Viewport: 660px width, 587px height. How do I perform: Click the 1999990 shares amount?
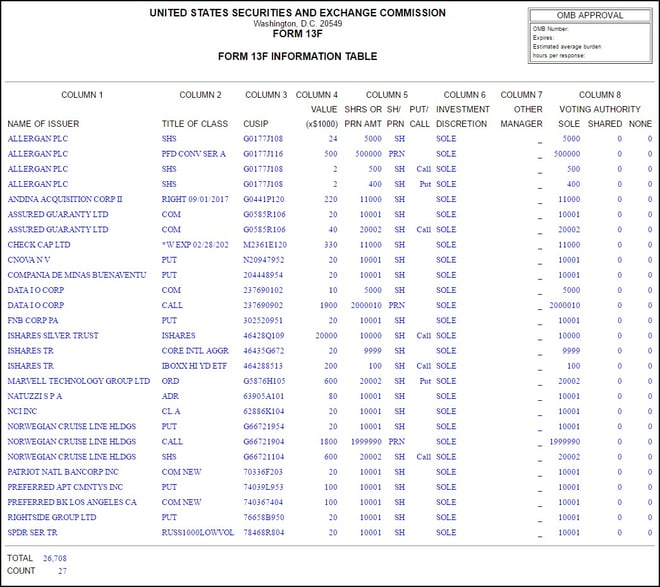[x=366, y=441]
